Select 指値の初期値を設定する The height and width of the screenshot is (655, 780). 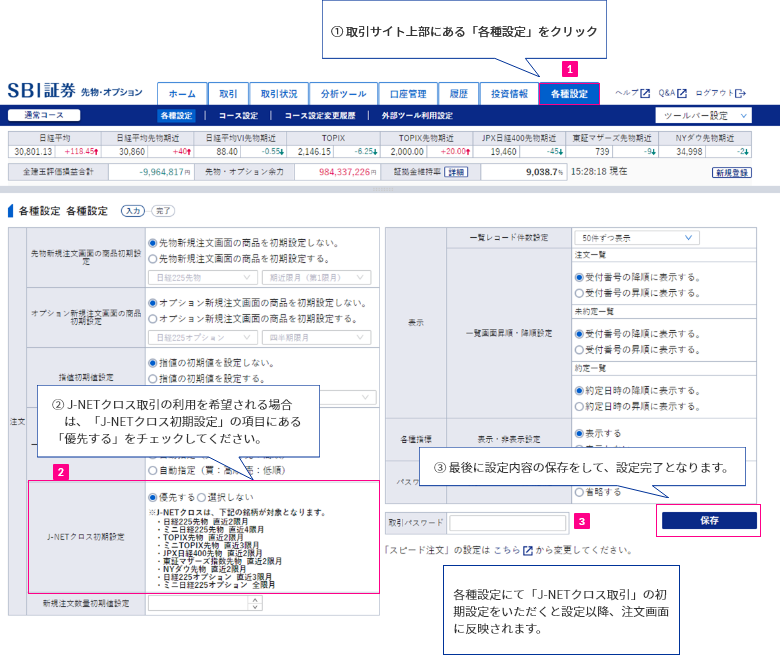point(153,379)
